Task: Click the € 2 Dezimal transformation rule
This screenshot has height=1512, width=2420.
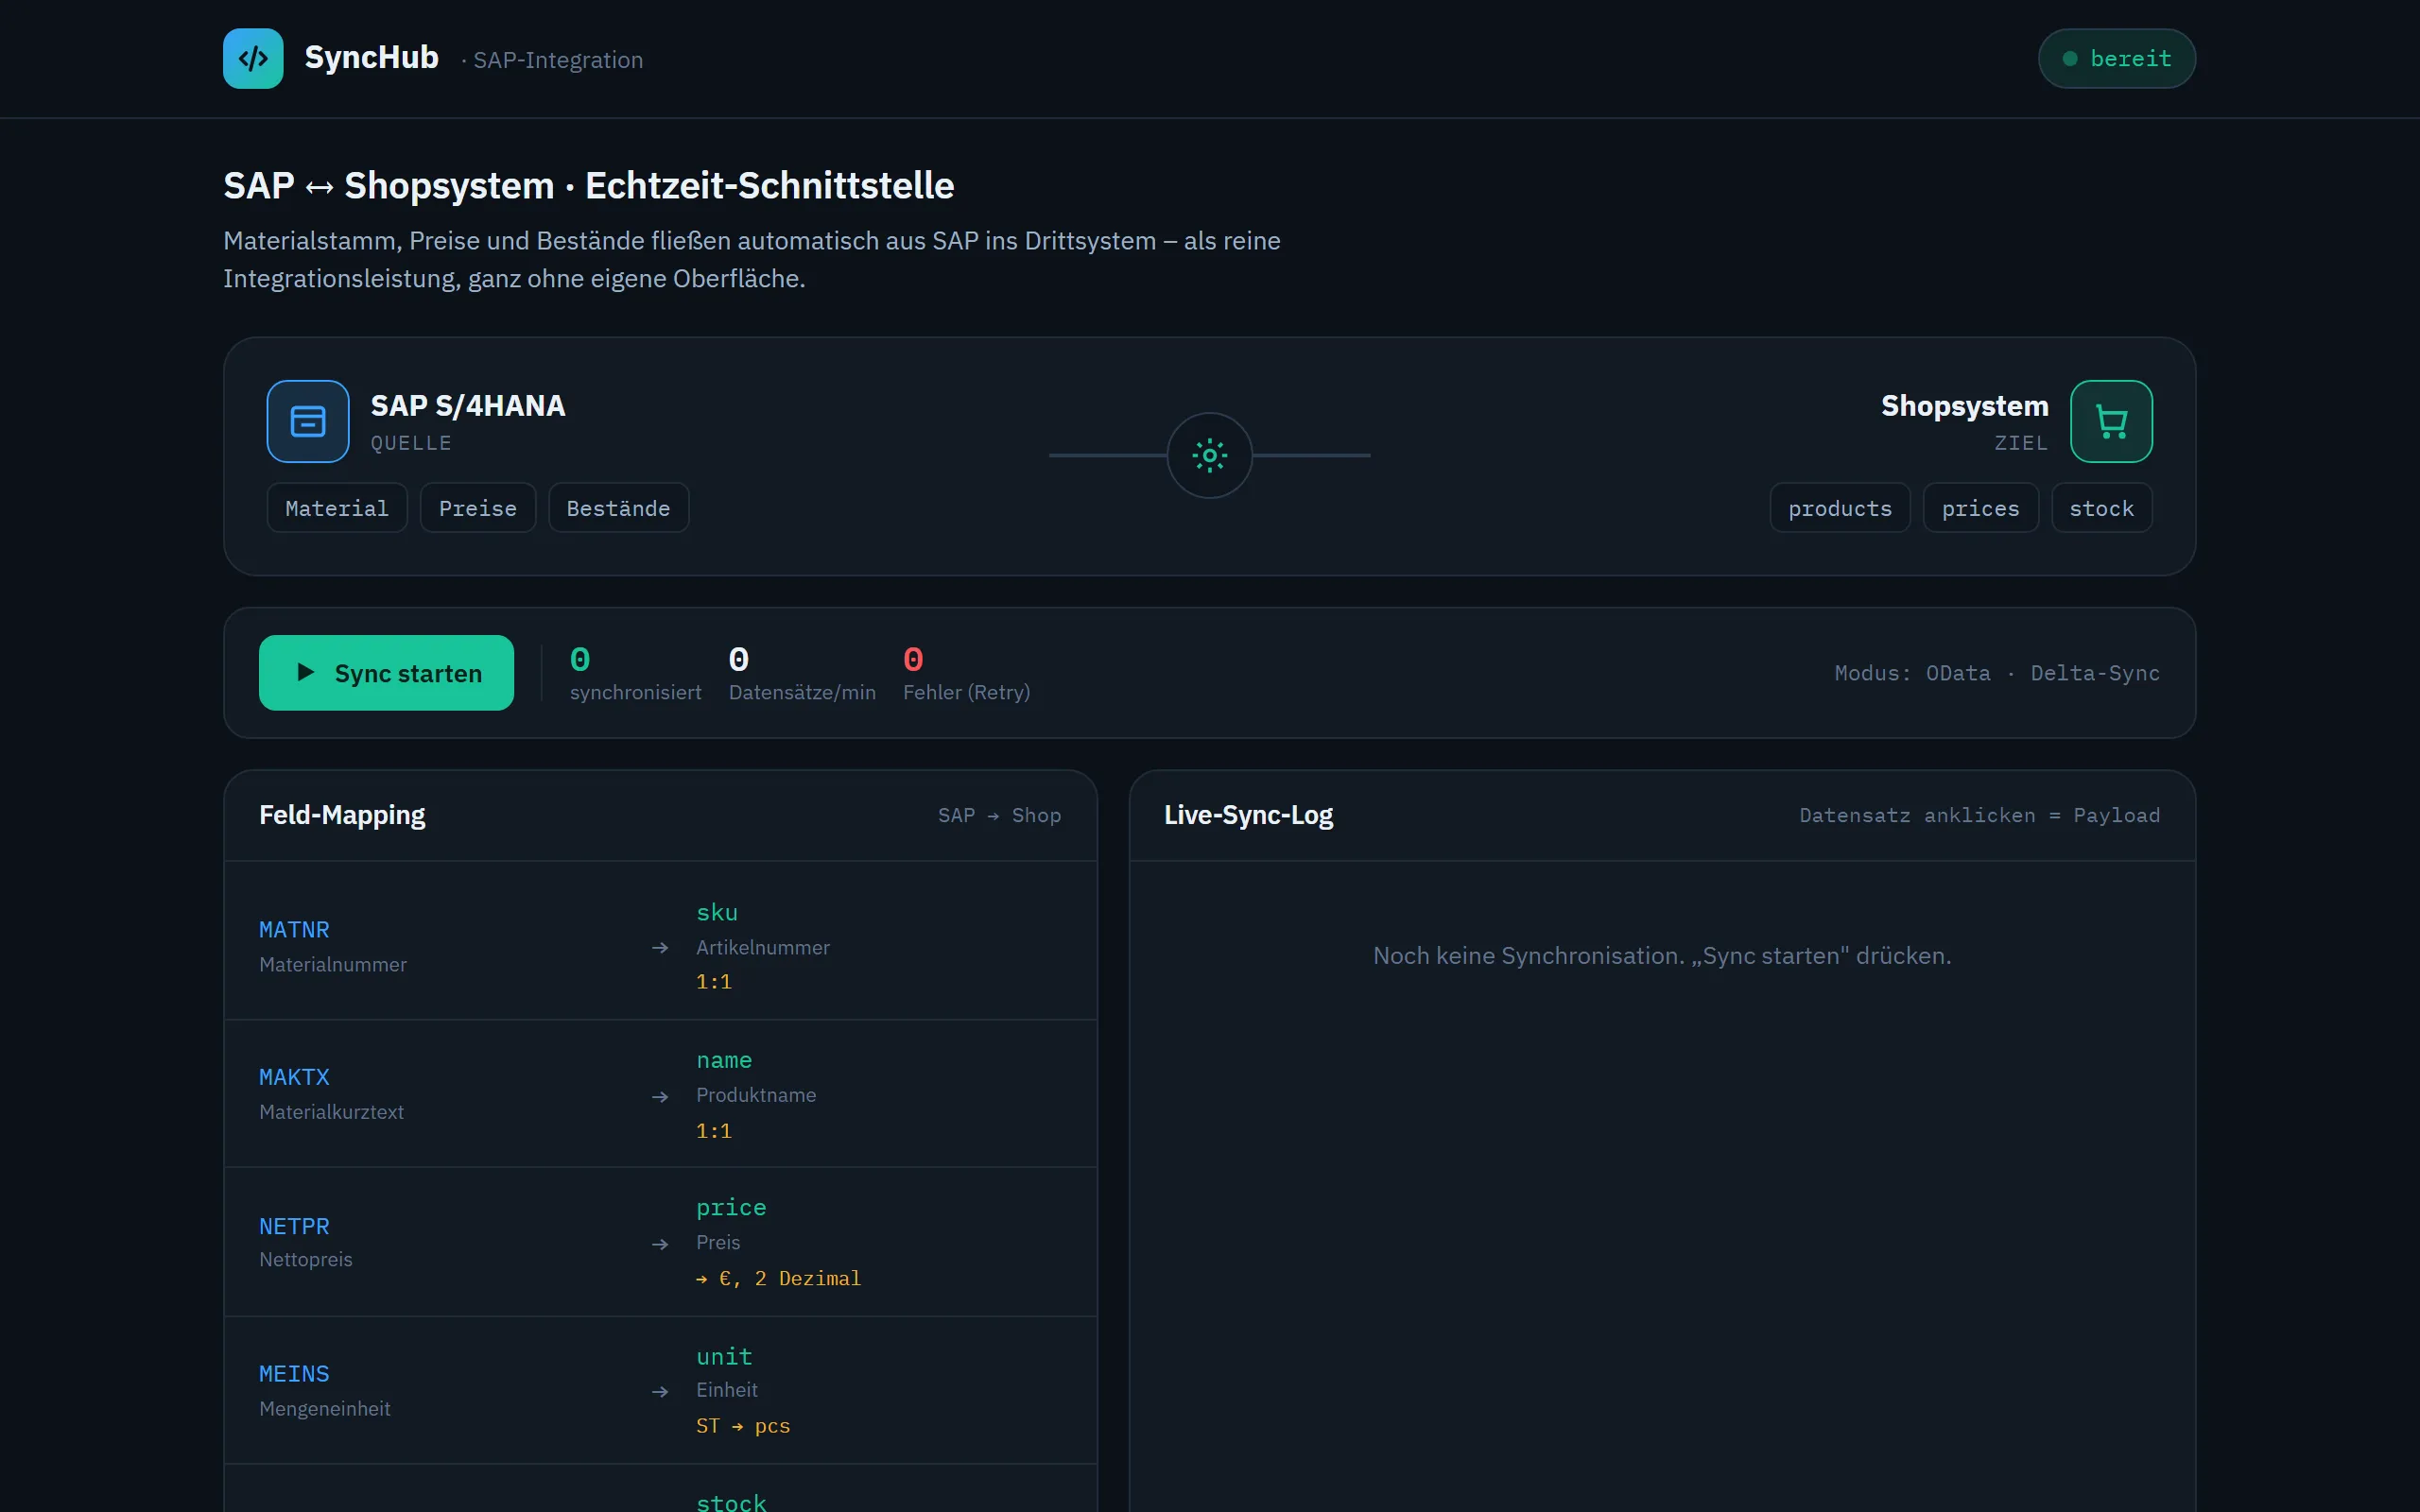Action: coord(778,1278)
